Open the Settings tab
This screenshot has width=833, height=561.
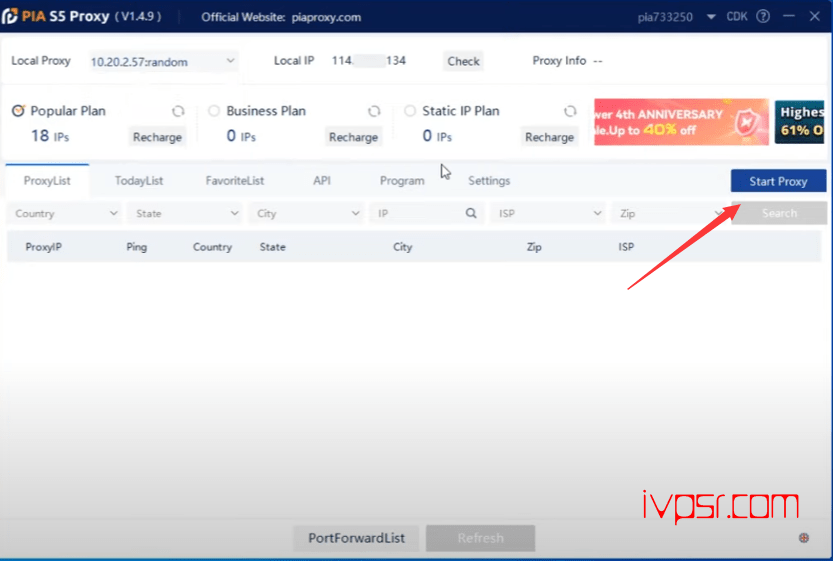click(489, 181)
